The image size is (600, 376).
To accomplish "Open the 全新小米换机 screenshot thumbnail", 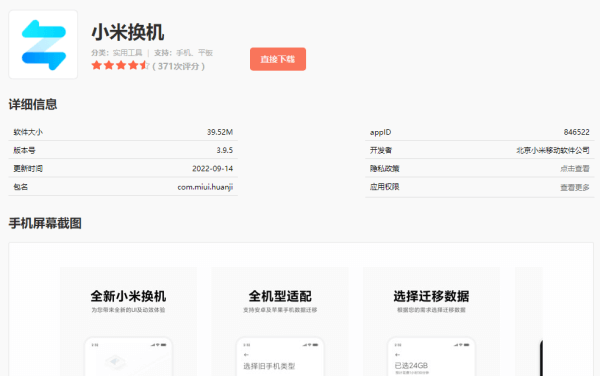I will click(128, 321).
